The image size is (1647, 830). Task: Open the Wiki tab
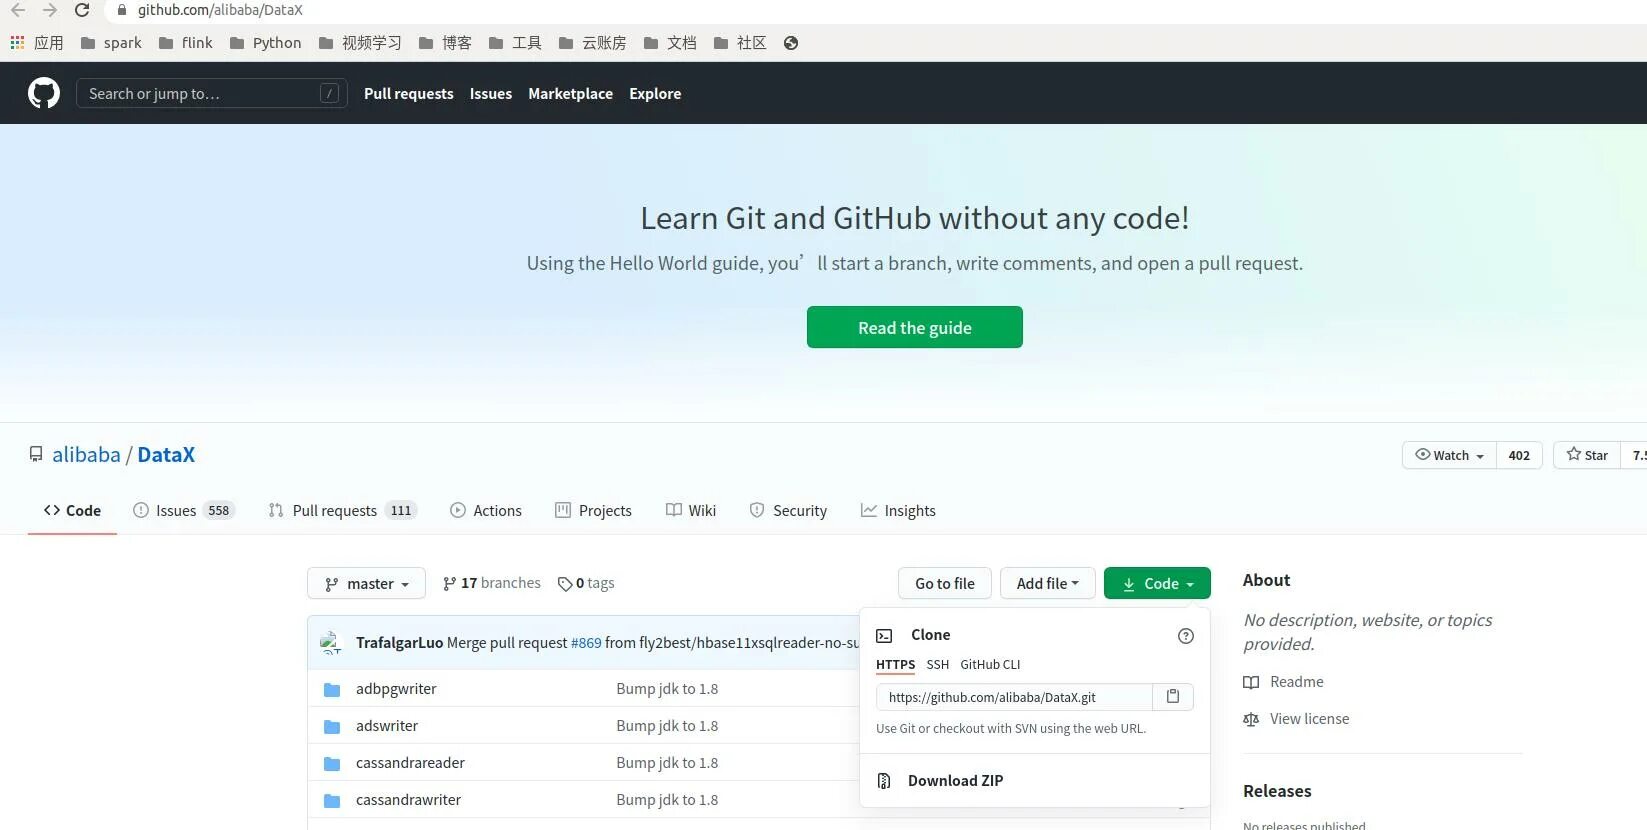coord(691,510)
